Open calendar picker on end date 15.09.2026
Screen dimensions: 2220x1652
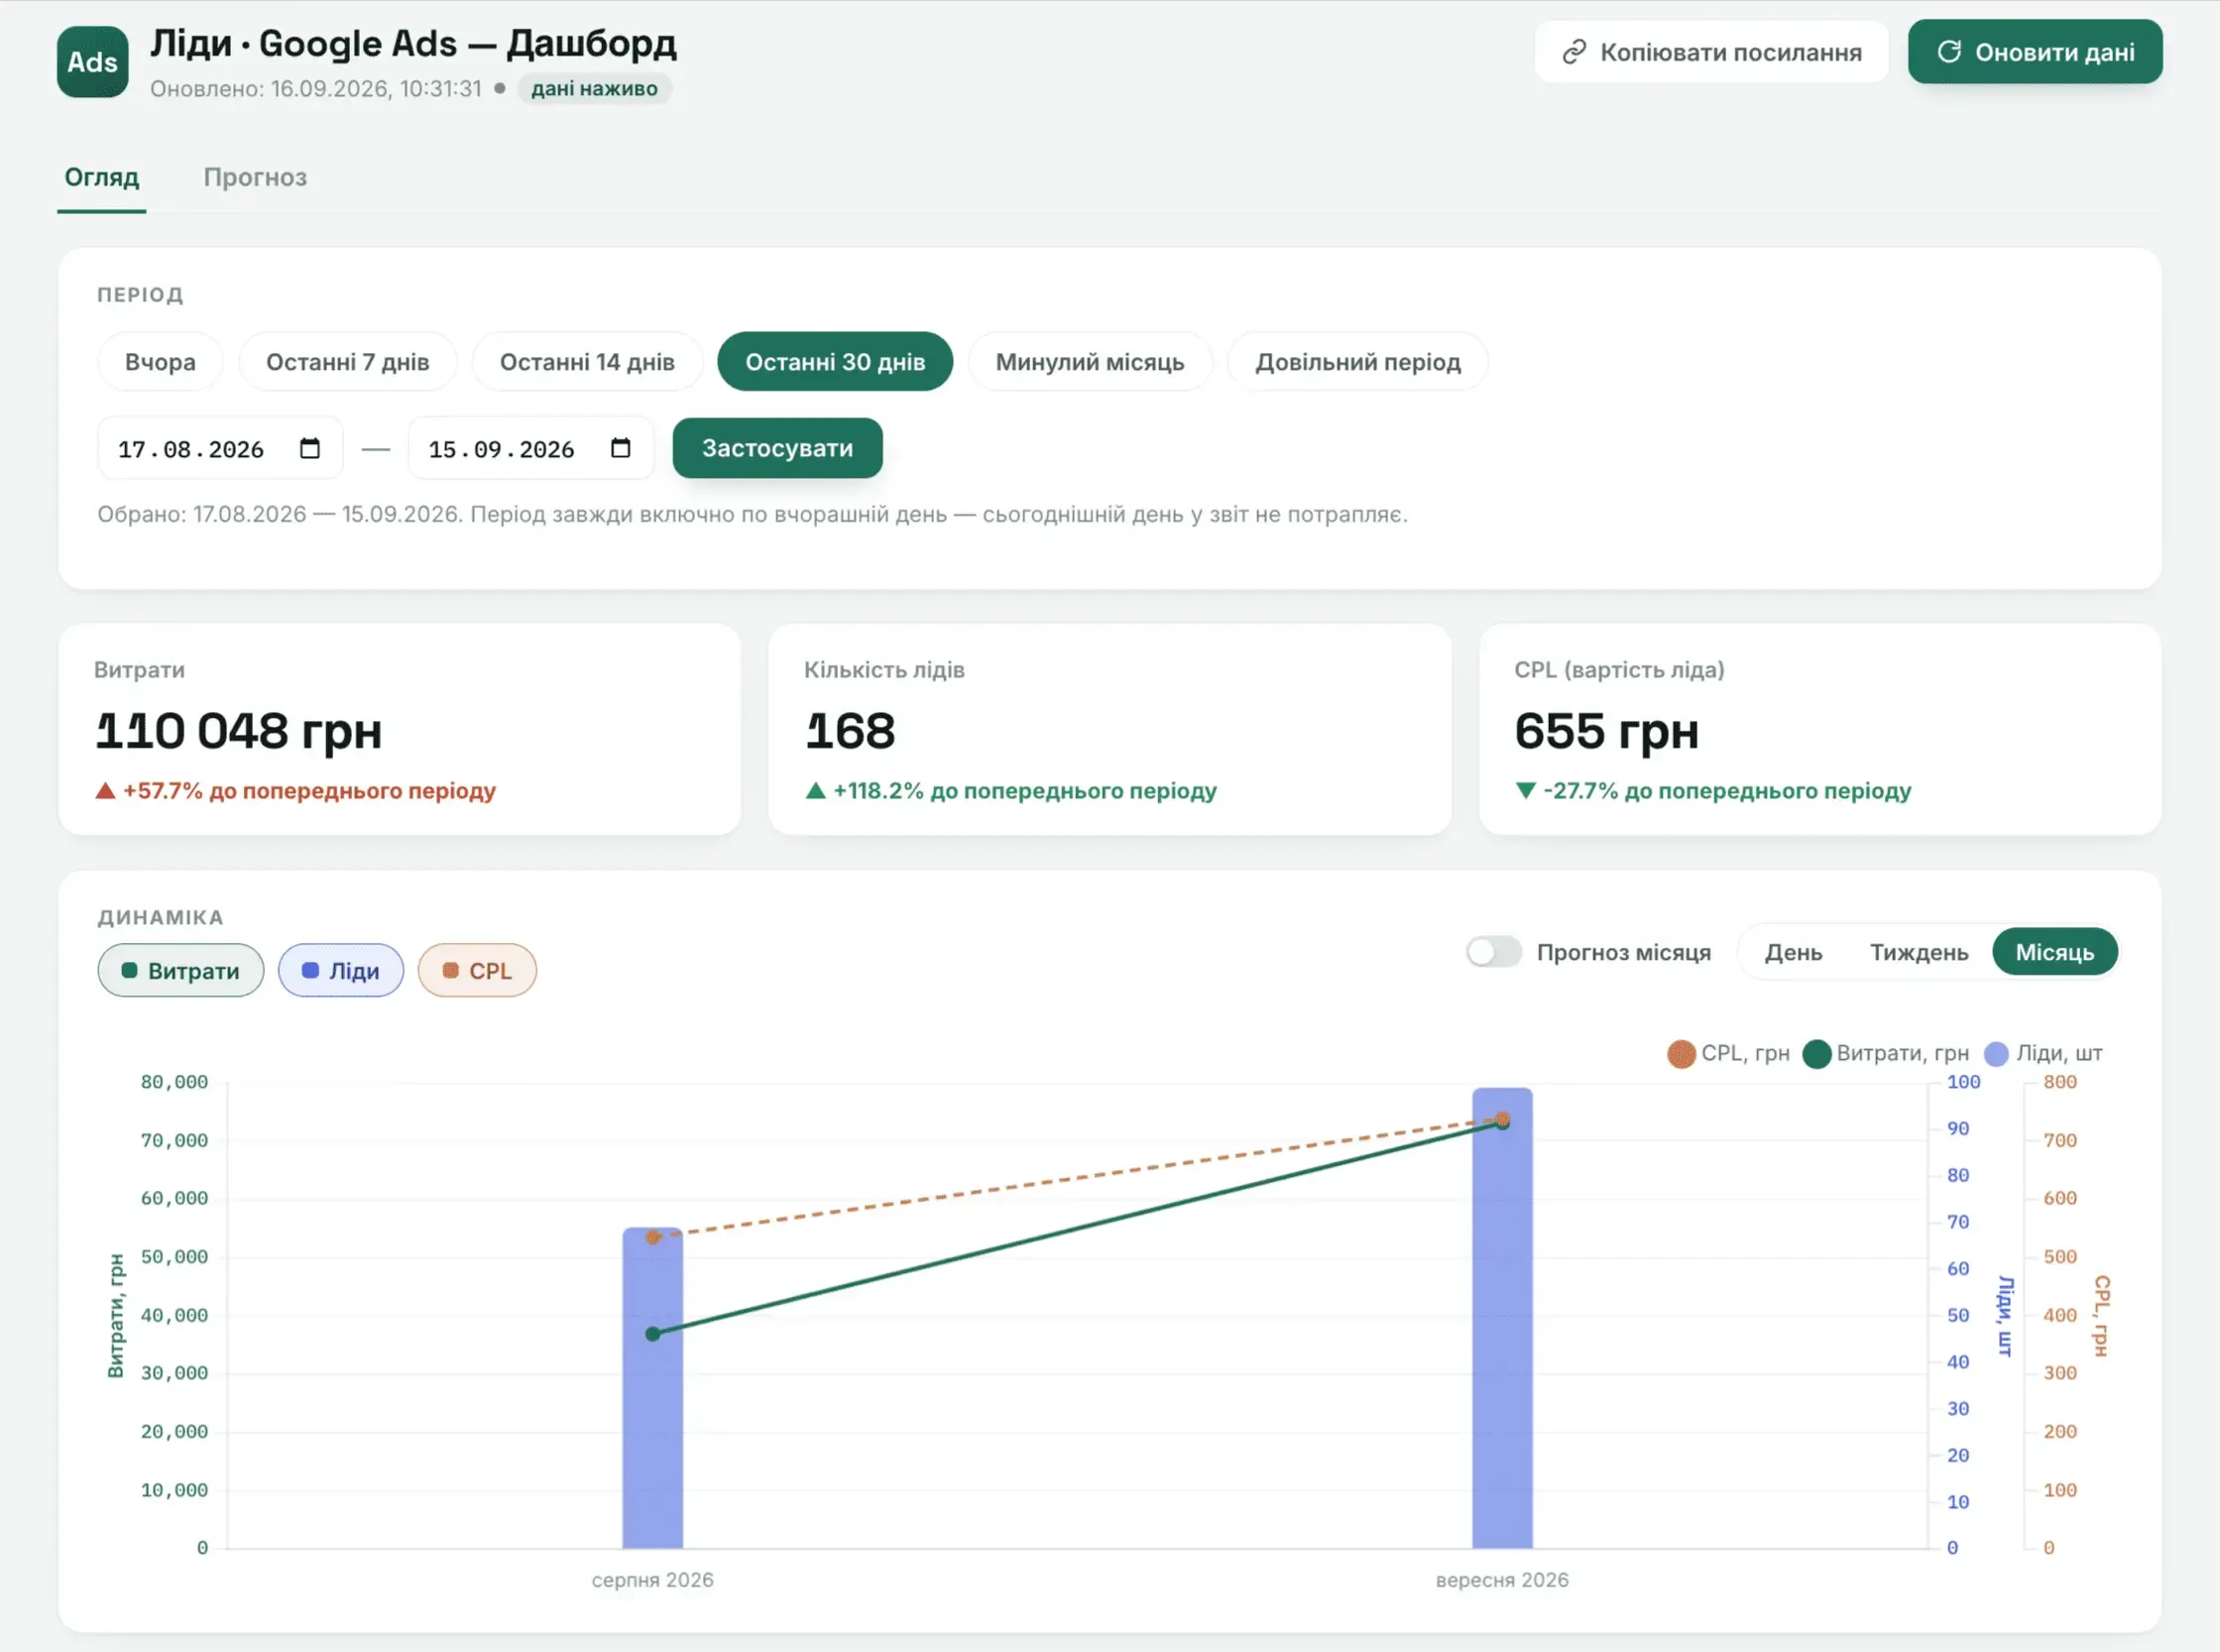pos(620,448)
